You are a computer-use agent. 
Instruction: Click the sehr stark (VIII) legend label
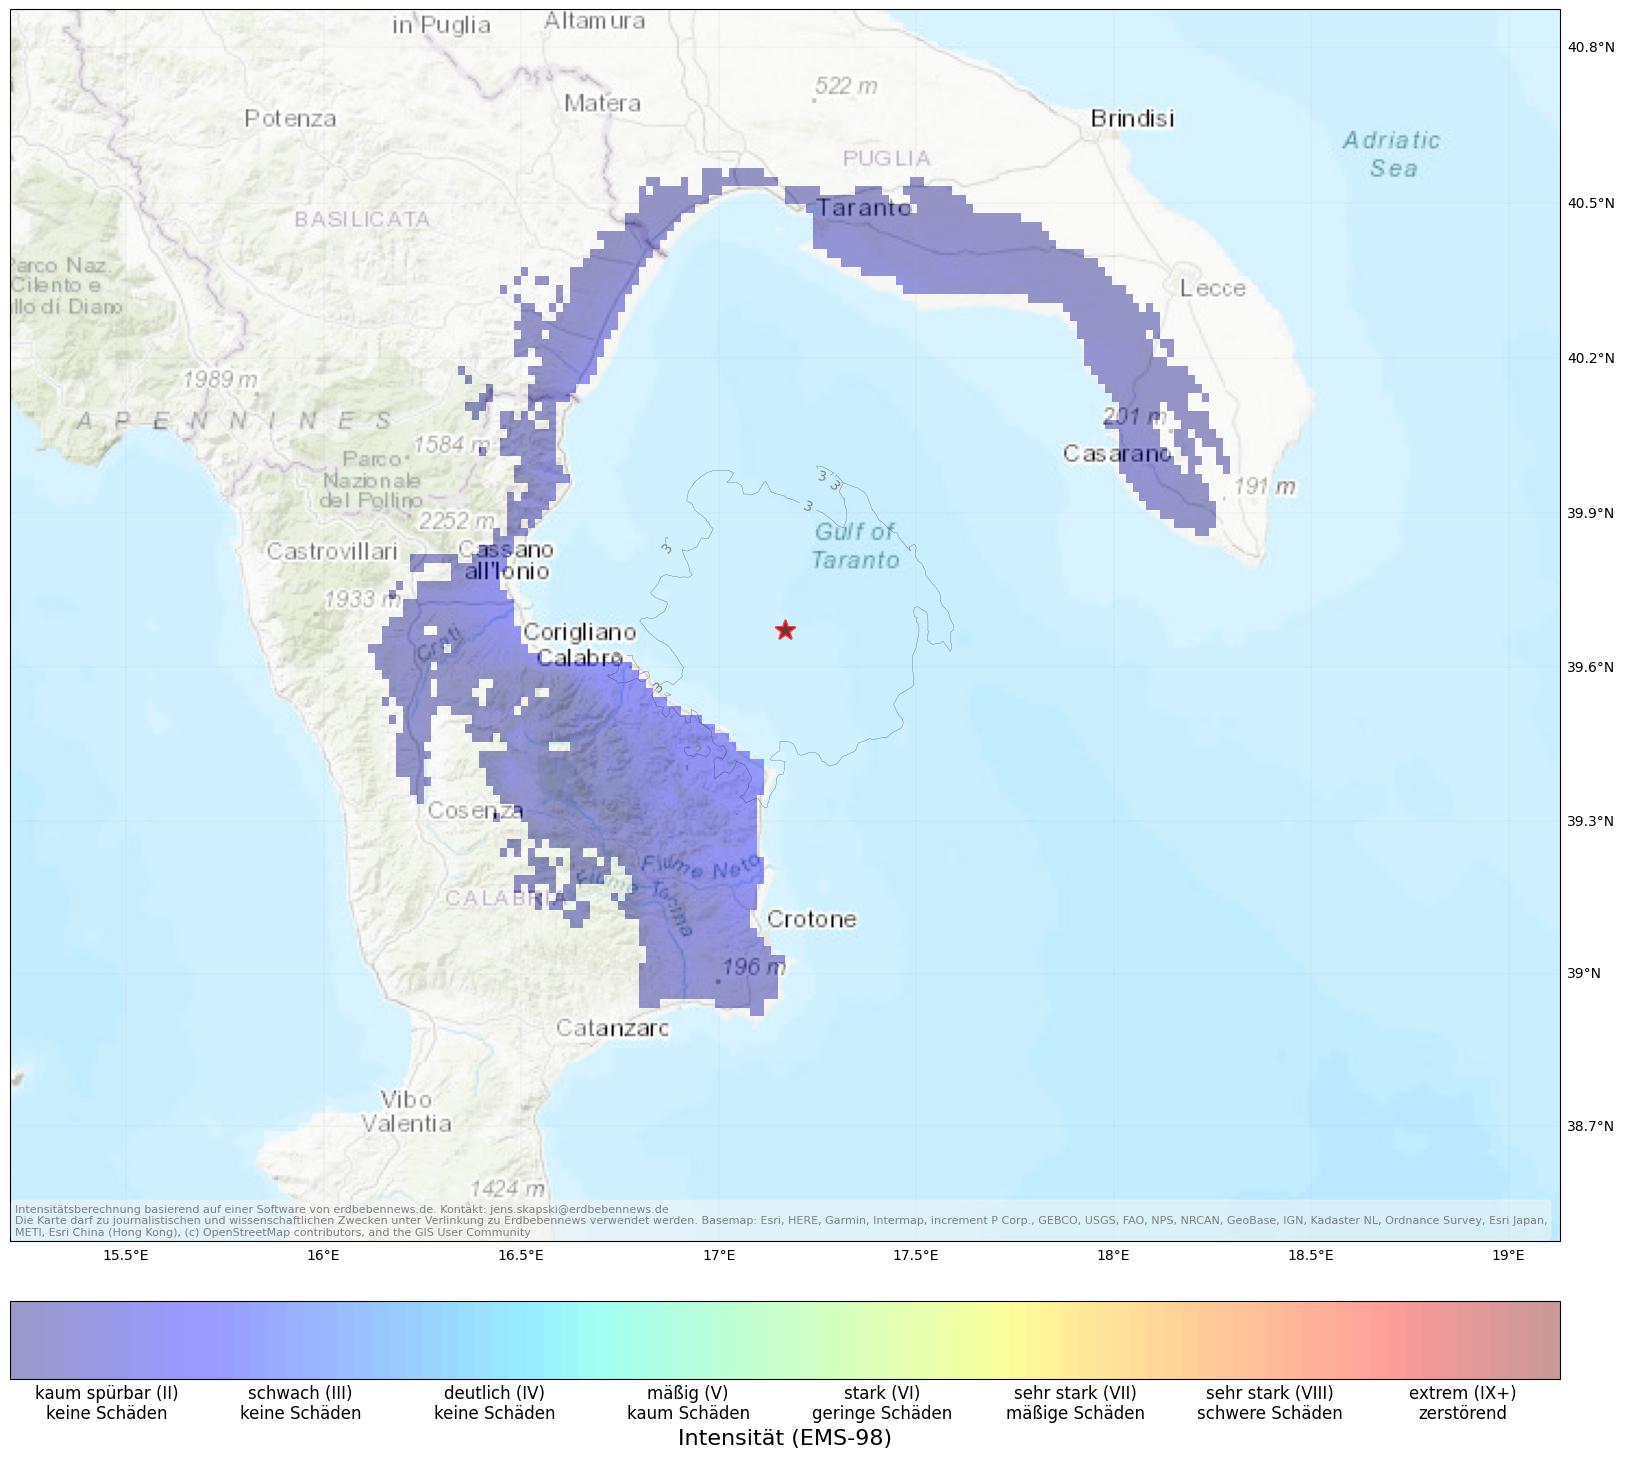point(1269,1392)
